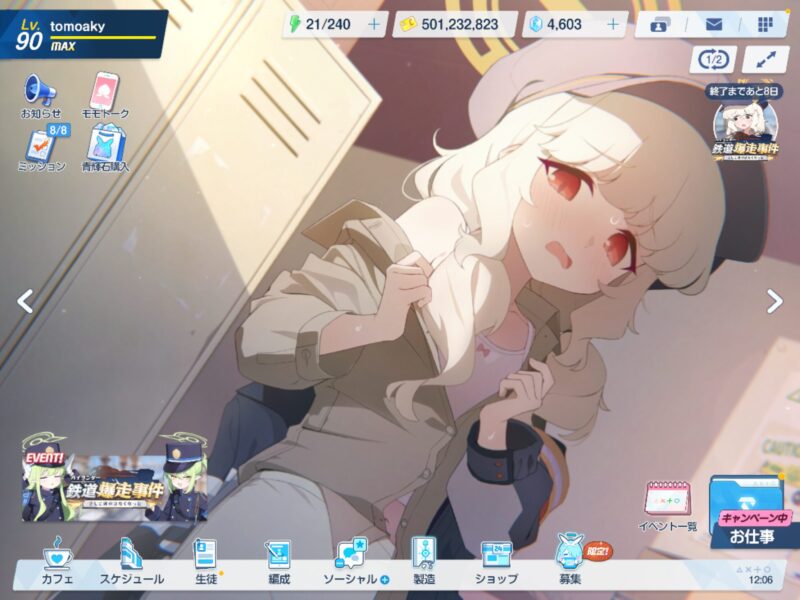The image size is (800, 600).
Task: Add stamina with the plus next to 21/240
Action: click(x=374, y=24)
